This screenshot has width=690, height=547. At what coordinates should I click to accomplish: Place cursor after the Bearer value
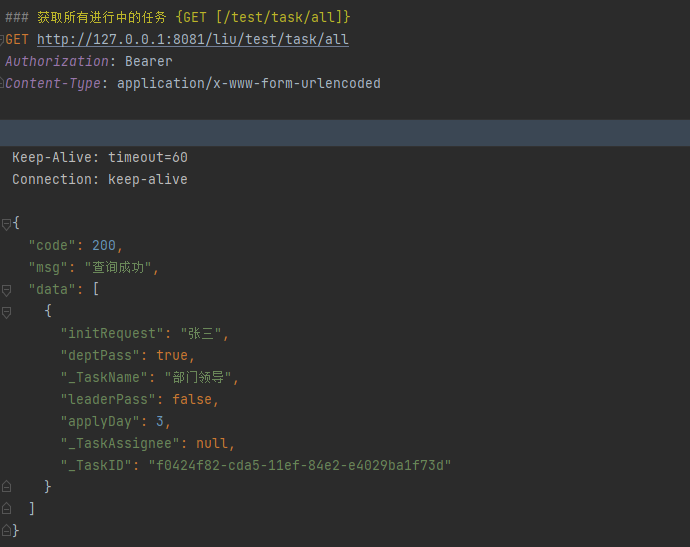(x=173, y=62)
